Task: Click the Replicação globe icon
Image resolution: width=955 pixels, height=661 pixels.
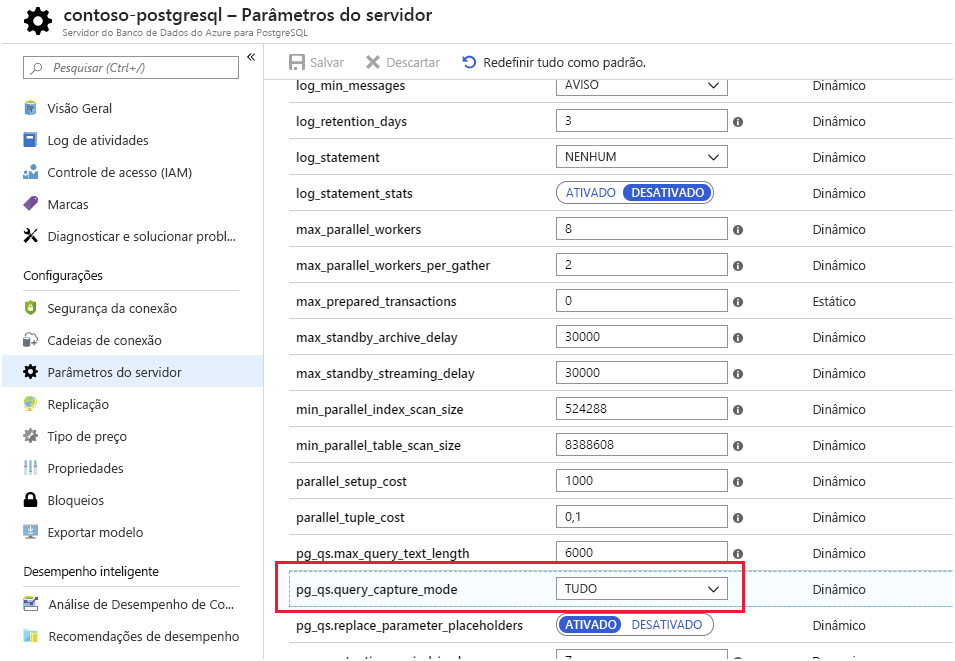Action: tap(30, 404)
